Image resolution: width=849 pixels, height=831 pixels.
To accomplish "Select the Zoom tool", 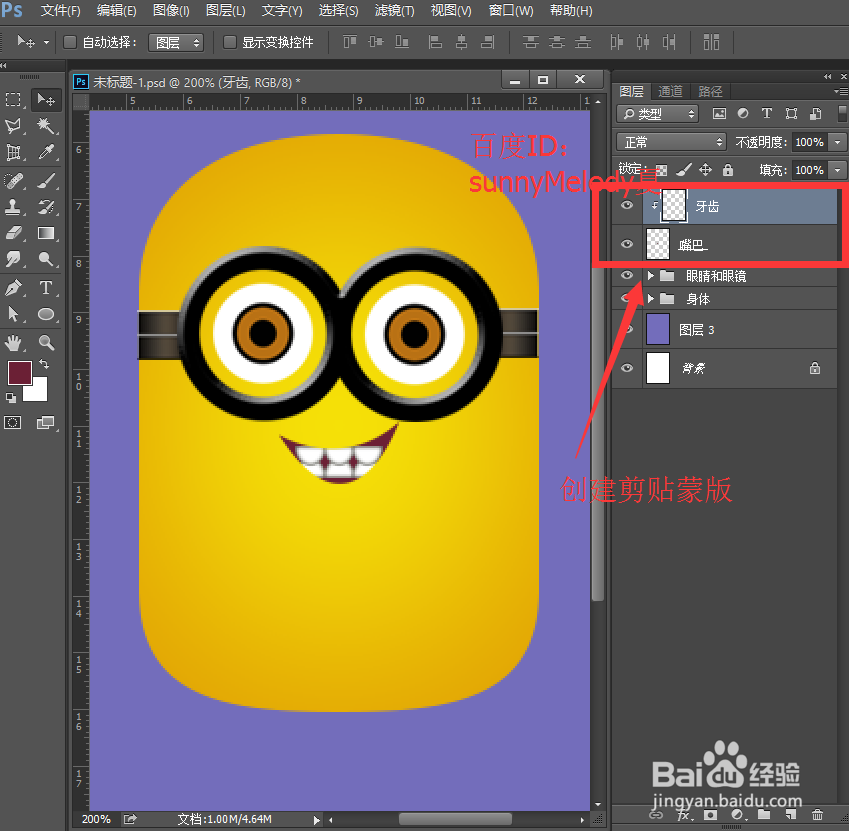I will (46, 342).
